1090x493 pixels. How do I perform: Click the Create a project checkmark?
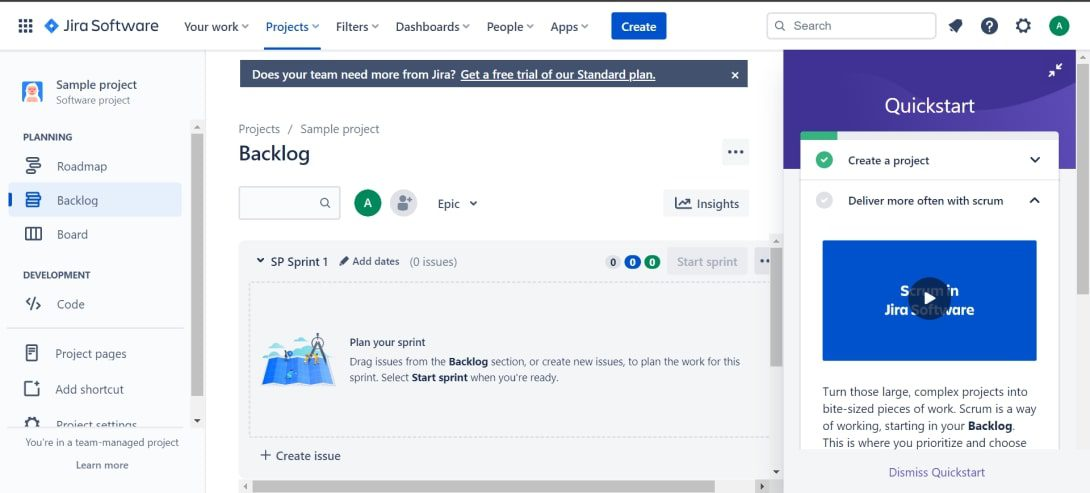(824, 160)
